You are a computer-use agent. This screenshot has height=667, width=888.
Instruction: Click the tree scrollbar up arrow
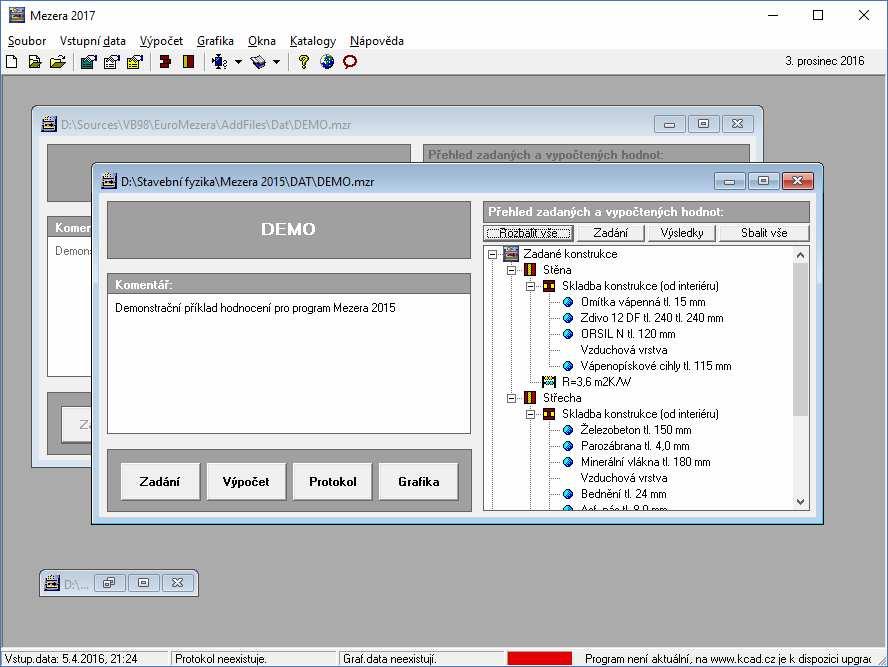coord(800,255)
